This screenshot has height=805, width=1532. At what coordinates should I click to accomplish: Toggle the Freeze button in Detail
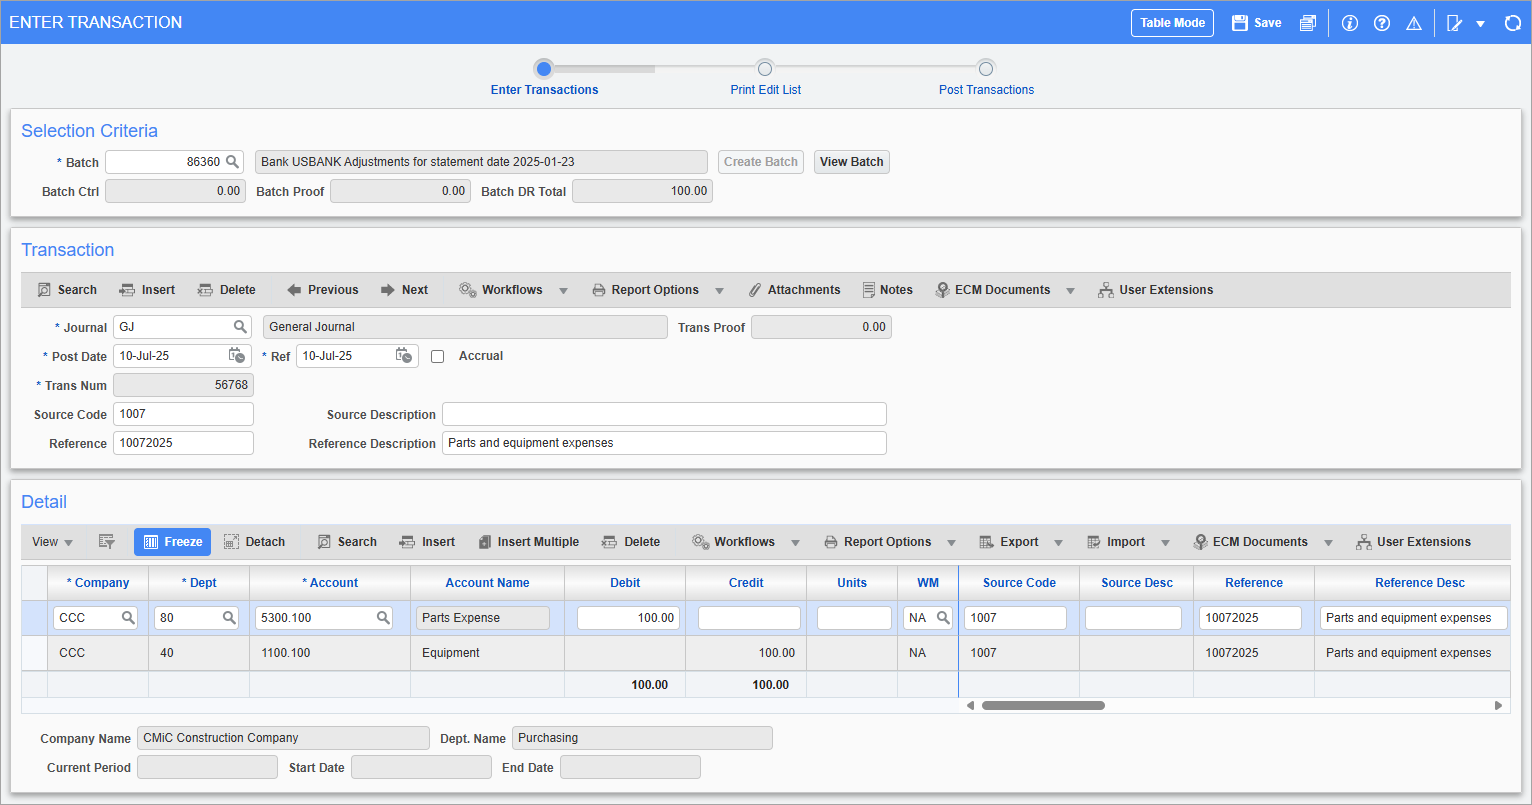point(172,542)
